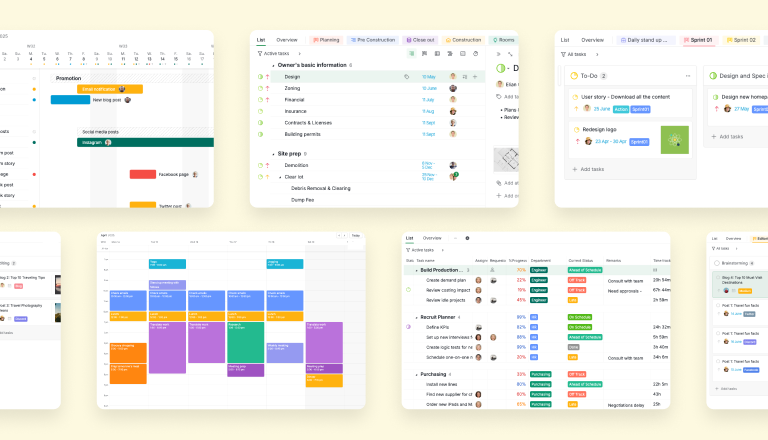Click the three-dot menu on To-Do column
Viewport: 768px width, 440px height.
tap(686, 75)
